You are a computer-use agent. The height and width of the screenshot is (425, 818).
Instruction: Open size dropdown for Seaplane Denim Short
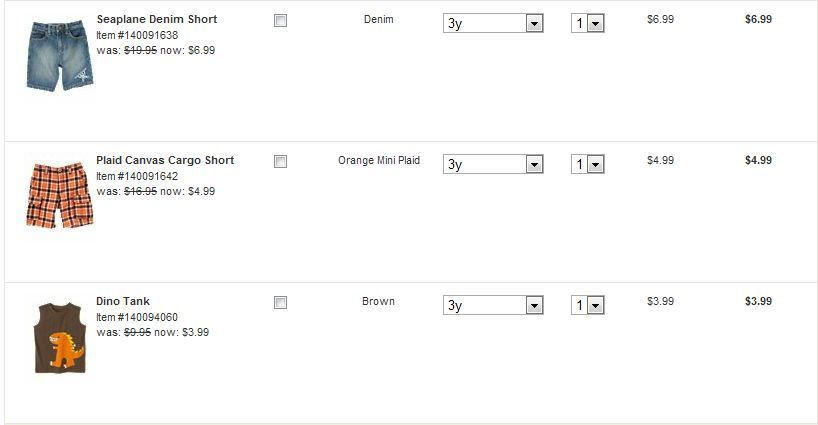(493, 23)
